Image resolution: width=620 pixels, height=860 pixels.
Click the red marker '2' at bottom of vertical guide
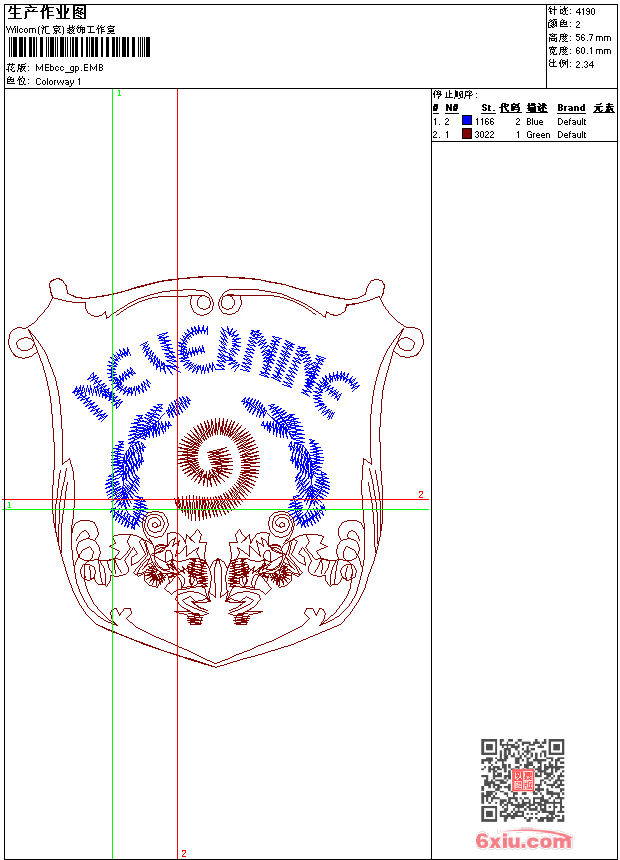tap(184, 853)
